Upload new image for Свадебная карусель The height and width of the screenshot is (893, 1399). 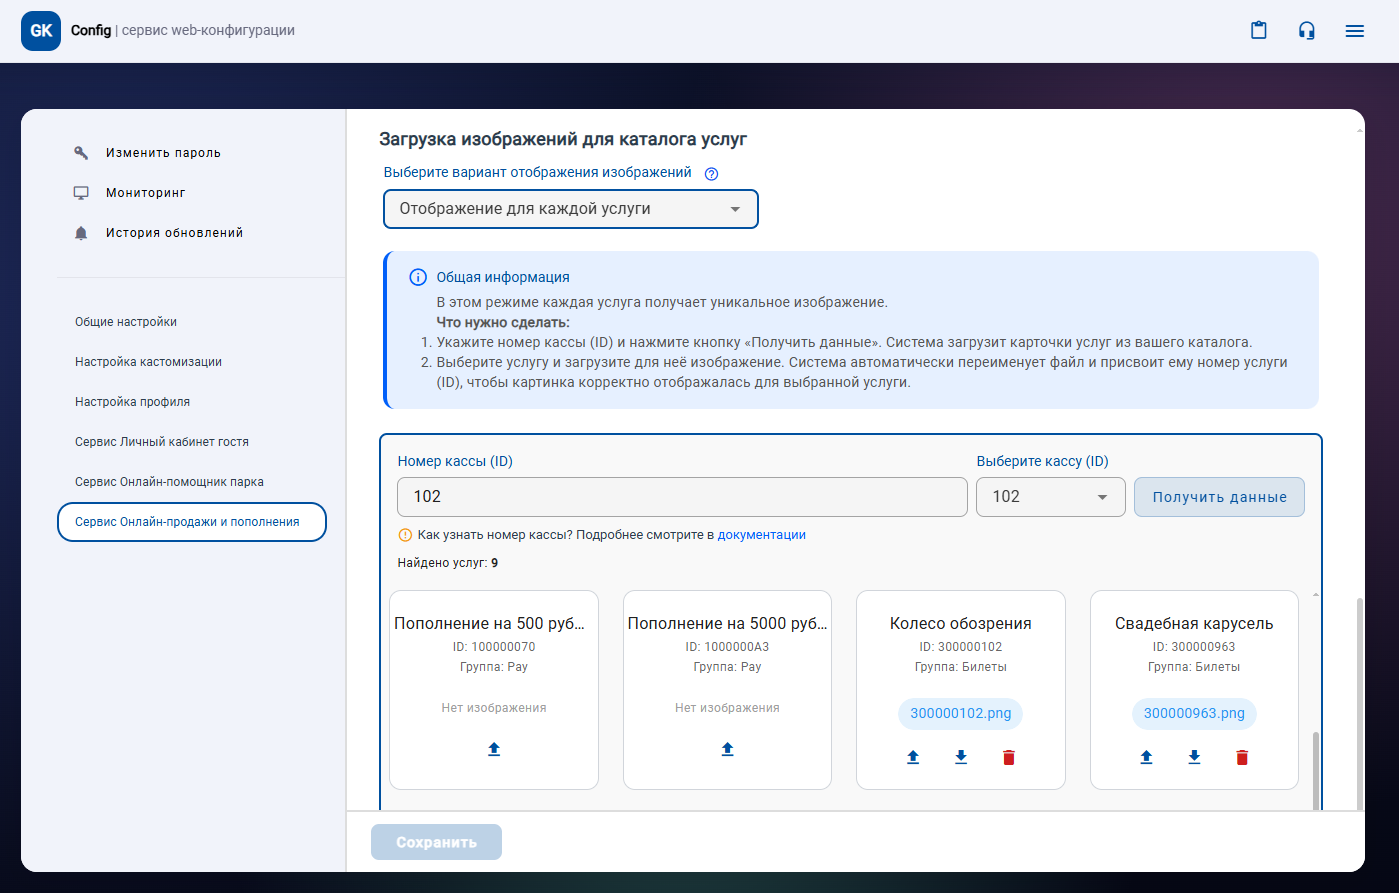point(1146,758)
